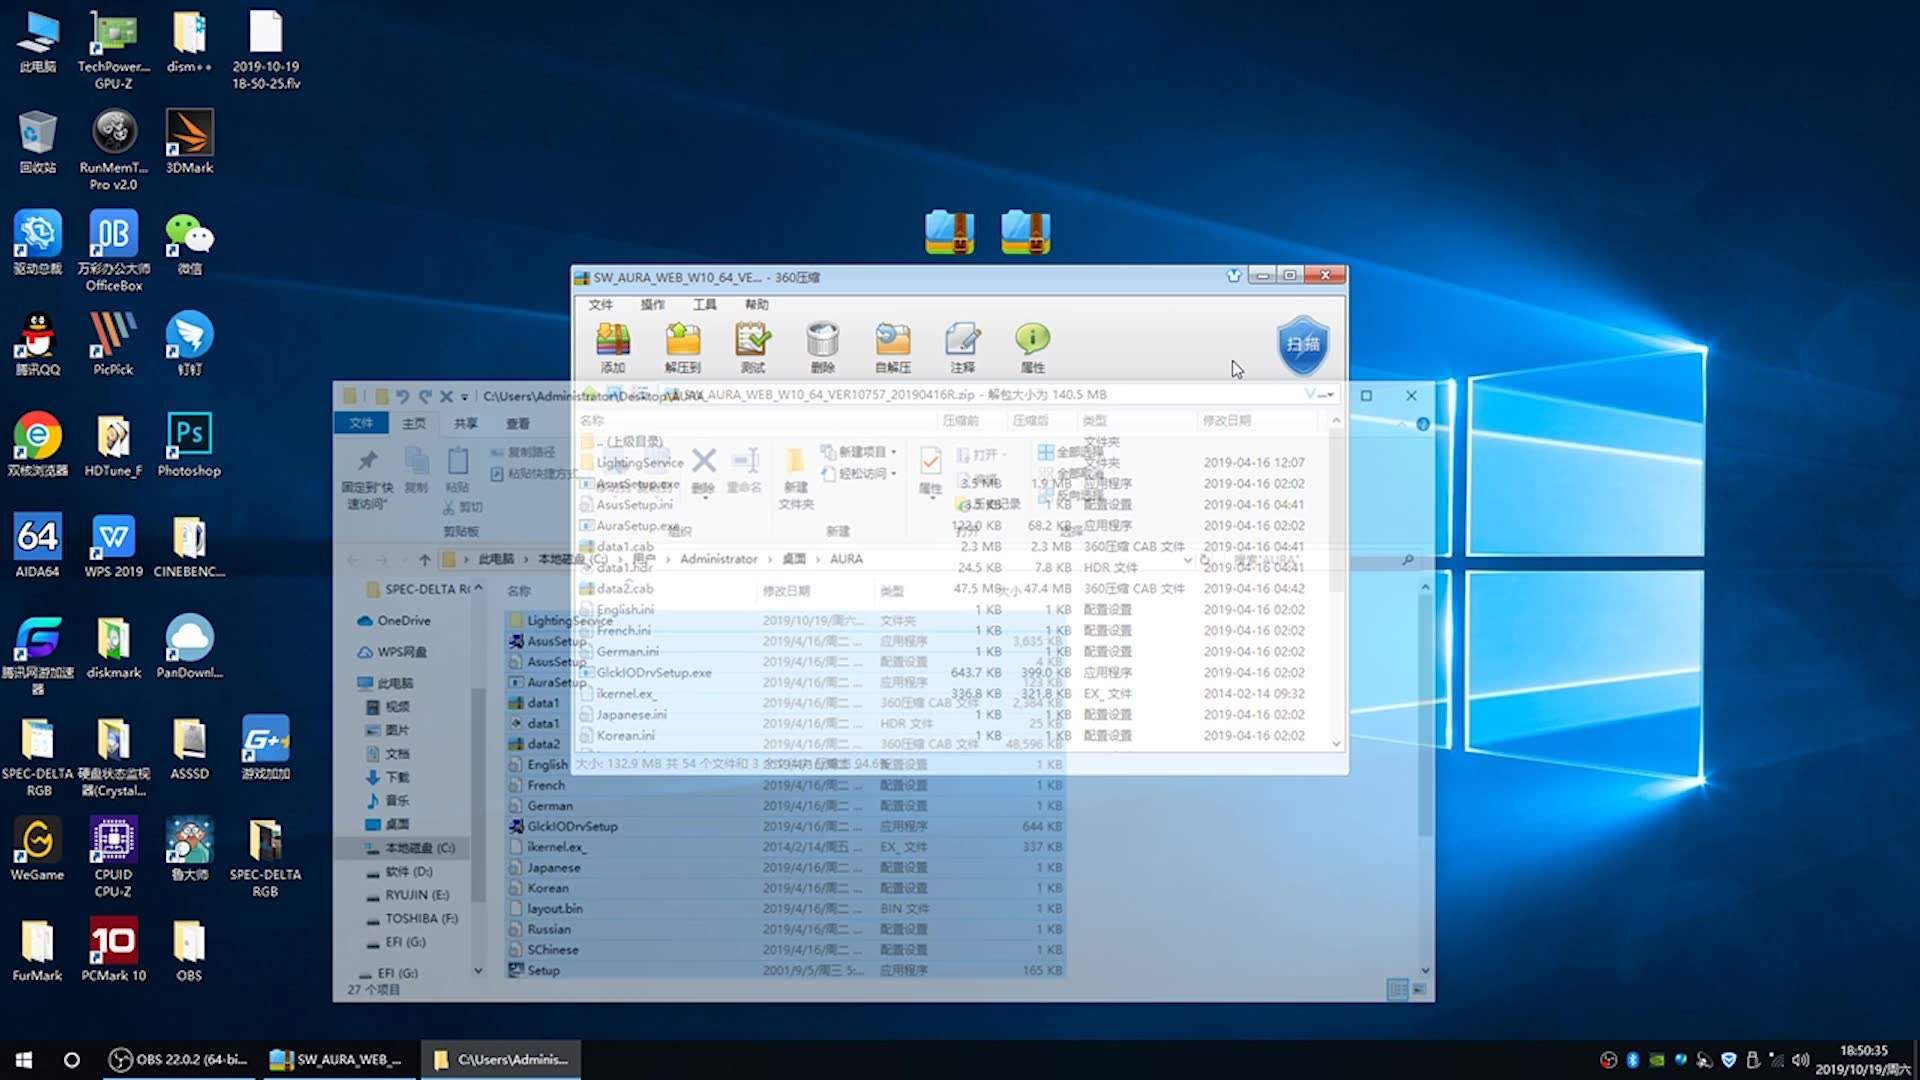The width and height of the screenshot is (1920, 1080).
Task: Open the 帮助 menu in 360压缩
Action: point(757,304)
